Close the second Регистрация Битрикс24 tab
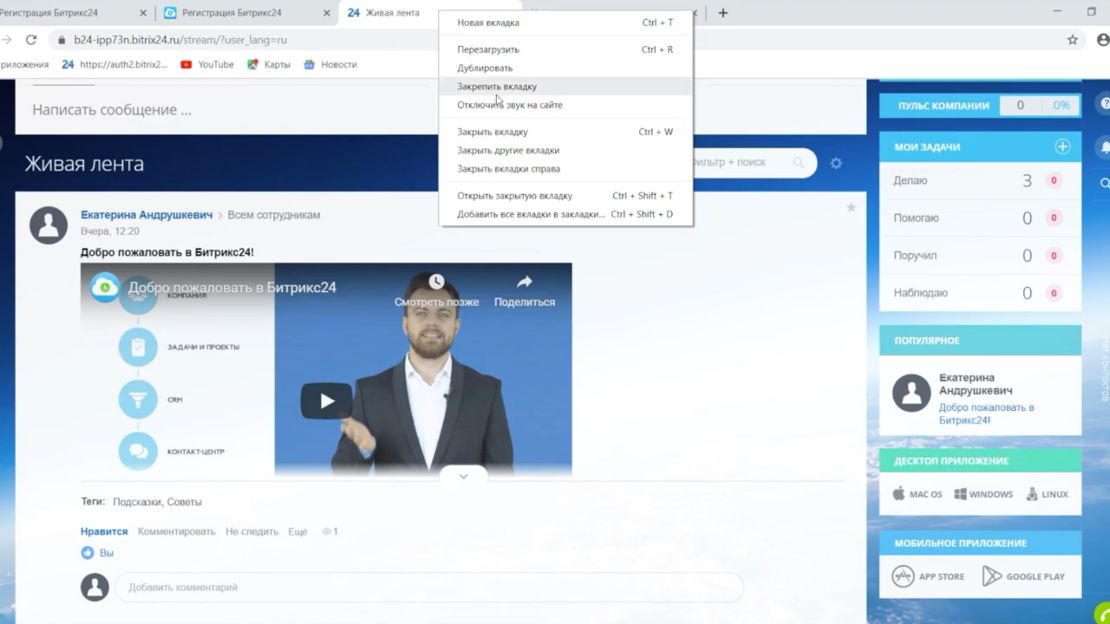Image resolution: width=1110 pixels, height=624 pixels. [x=326, y=13]
